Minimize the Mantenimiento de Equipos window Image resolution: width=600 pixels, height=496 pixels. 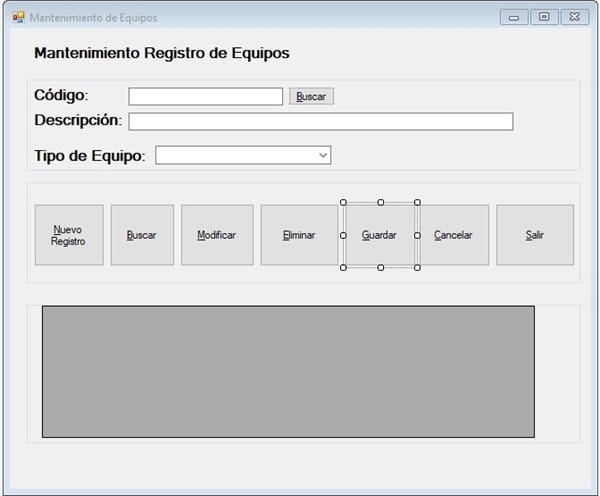coord(514,17)
